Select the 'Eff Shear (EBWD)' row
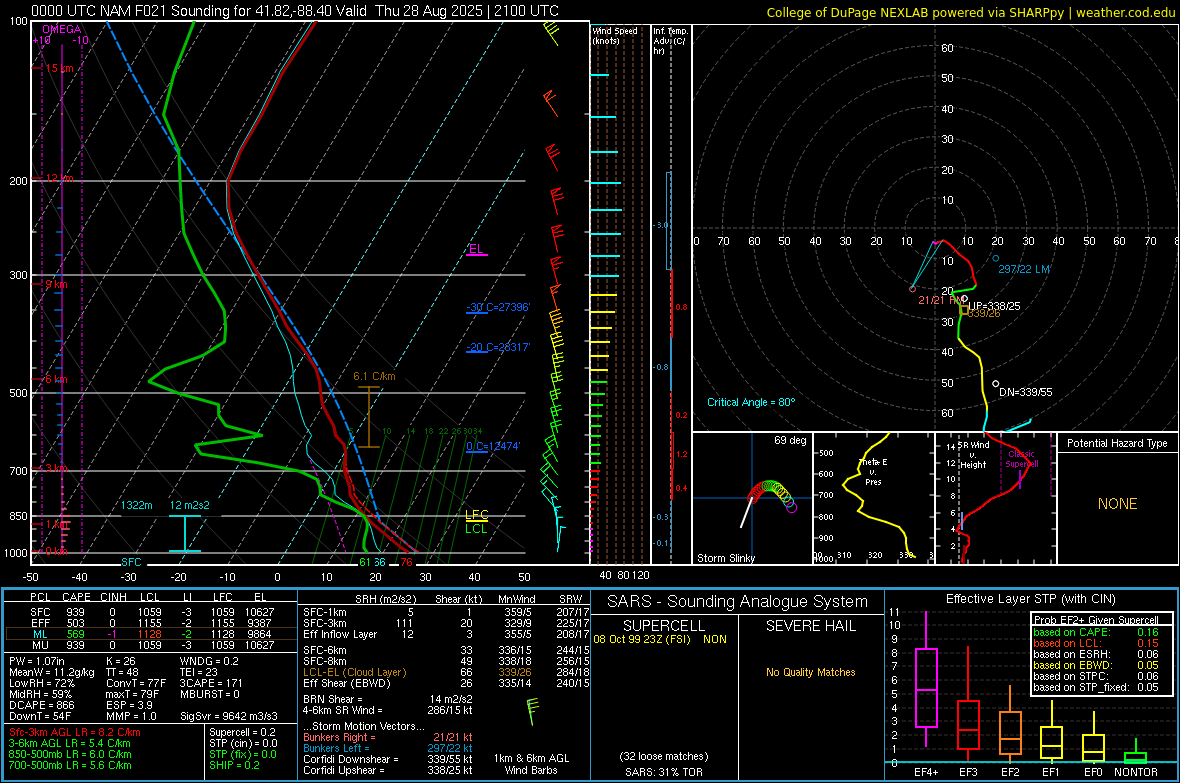The image size is (1180, 783). tap(446, 684)
